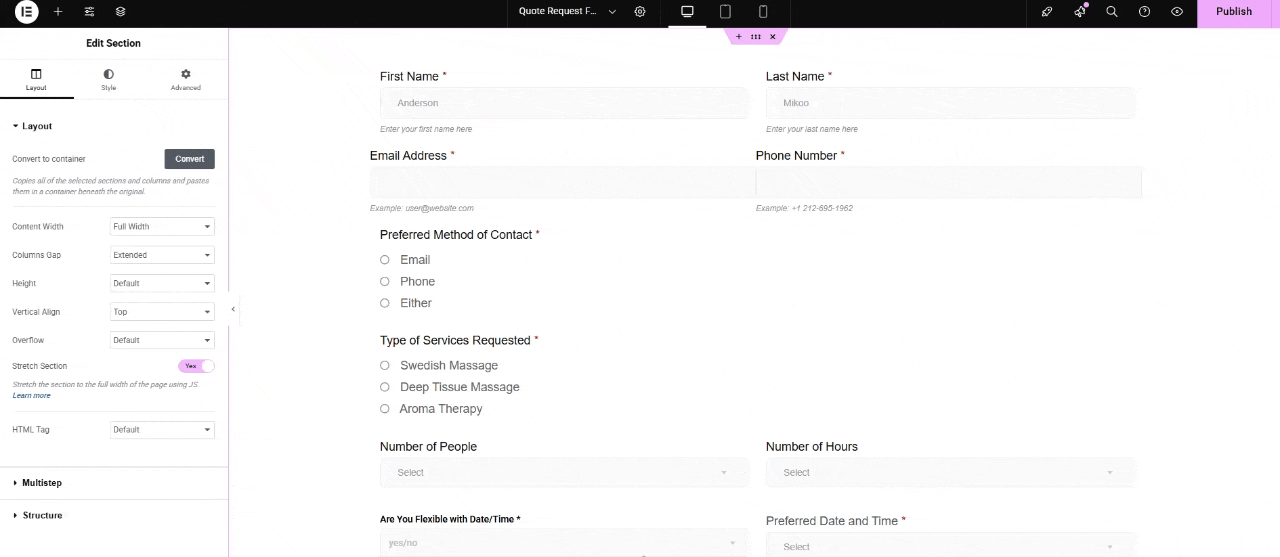This screenshot has width=1280, height=557.
Task: Open the Columns Gap dropdown
Action: pyautogui.click(x=162, y=255)
